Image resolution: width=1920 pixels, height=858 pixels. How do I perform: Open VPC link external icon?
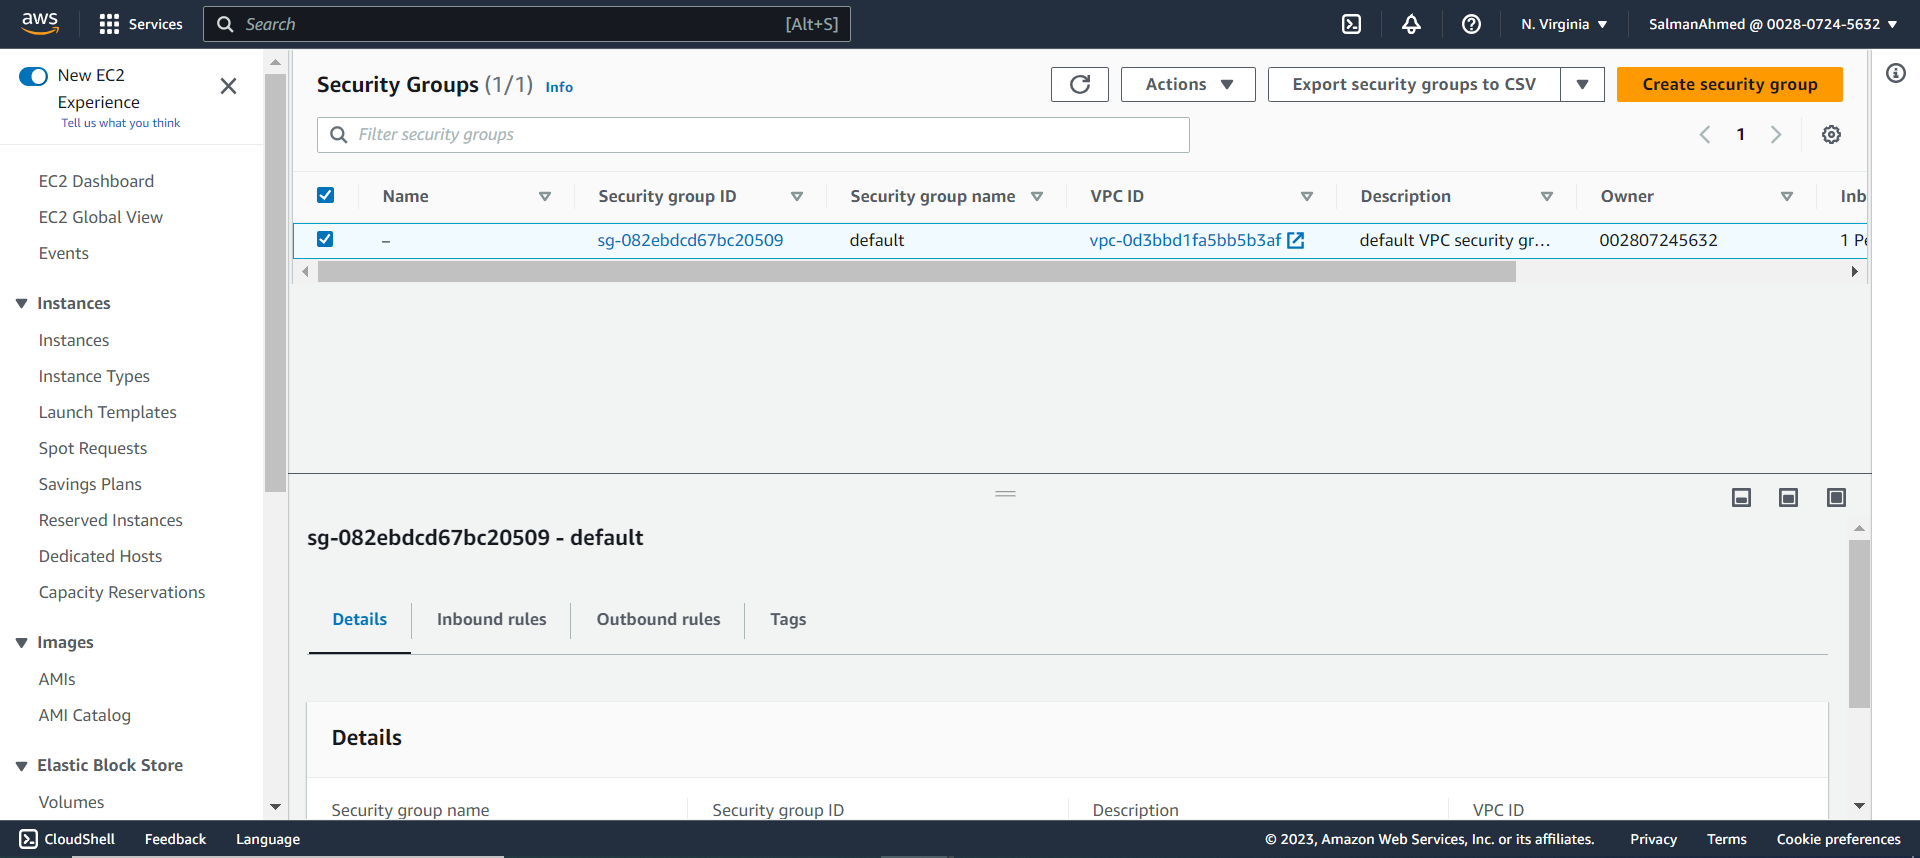[1296, 240]
